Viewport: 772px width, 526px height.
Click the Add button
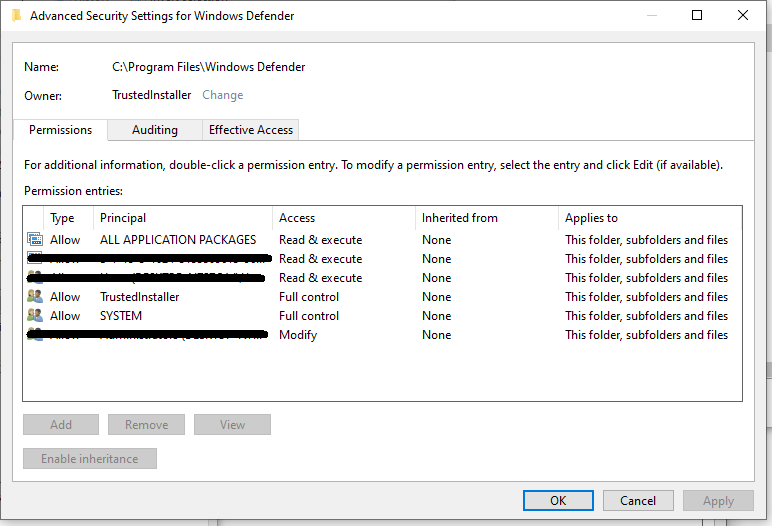pos(61,425)
